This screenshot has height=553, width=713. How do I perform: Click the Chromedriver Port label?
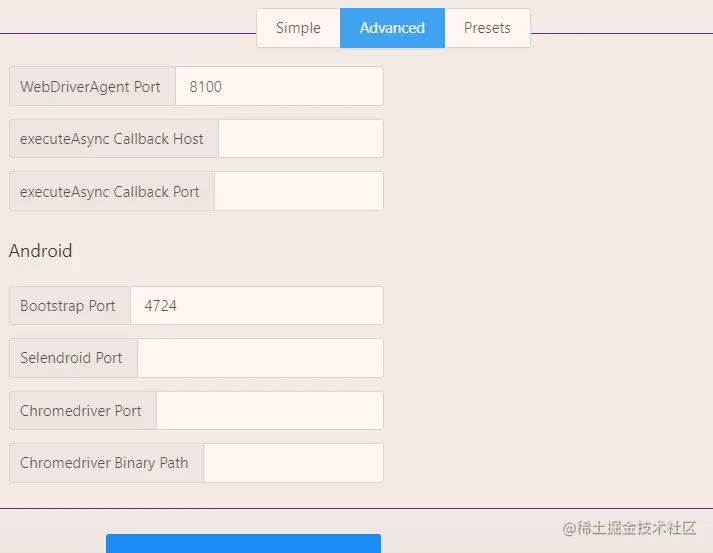(x=83, y=411)
